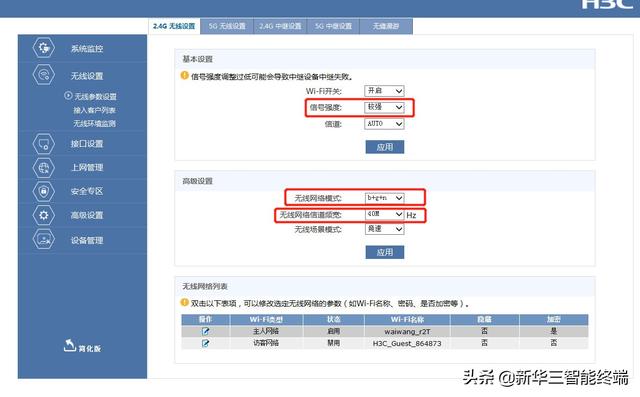
Task: Open 无线环境监测 submenu item
Action: [94, 124]
